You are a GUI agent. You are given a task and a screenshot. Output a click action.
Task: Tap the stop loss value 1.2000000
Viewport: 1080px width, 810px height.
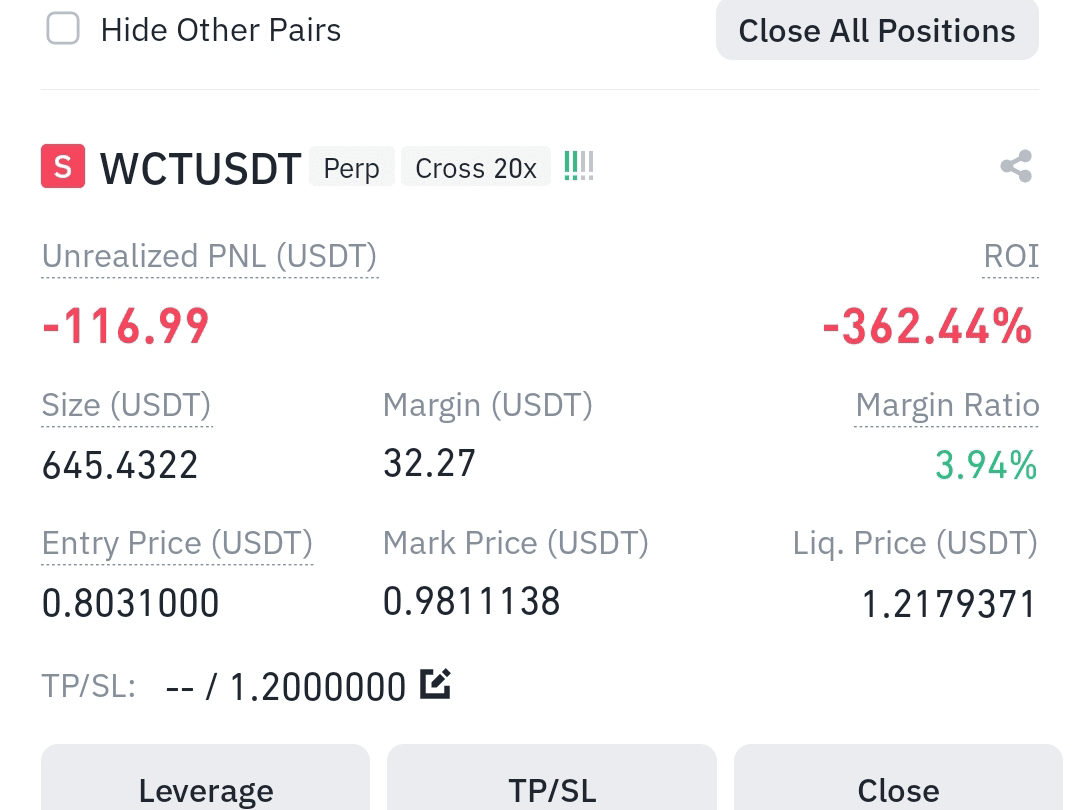tap(318, 687)
